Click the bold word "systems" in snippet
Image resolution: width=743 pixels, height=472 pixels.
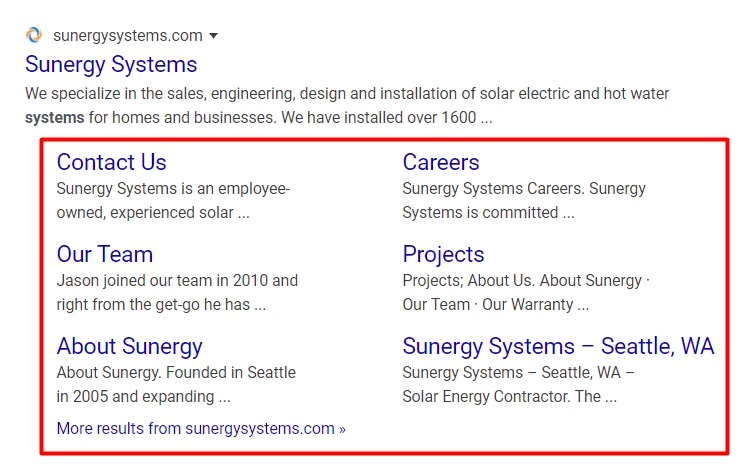click(x=54, y=118)
